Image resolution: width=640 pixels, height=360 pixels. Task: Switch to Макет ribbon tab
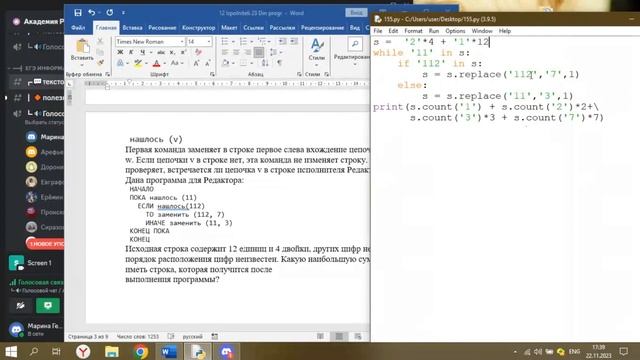229,28
